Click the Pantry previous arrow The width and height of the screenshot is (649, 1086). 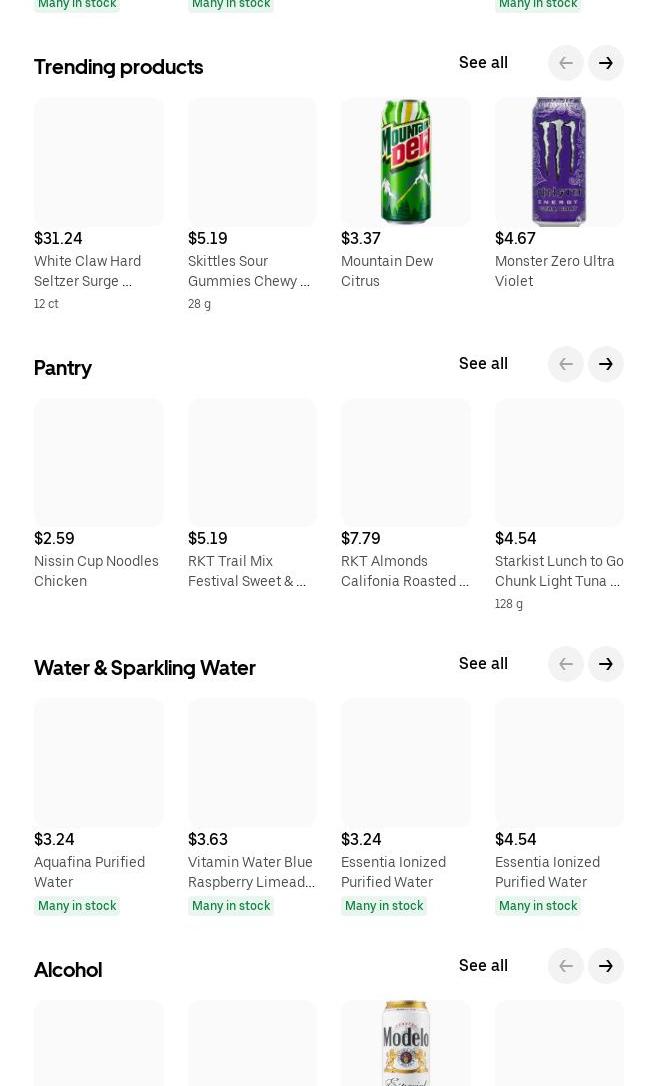click(x=565, y=364)
